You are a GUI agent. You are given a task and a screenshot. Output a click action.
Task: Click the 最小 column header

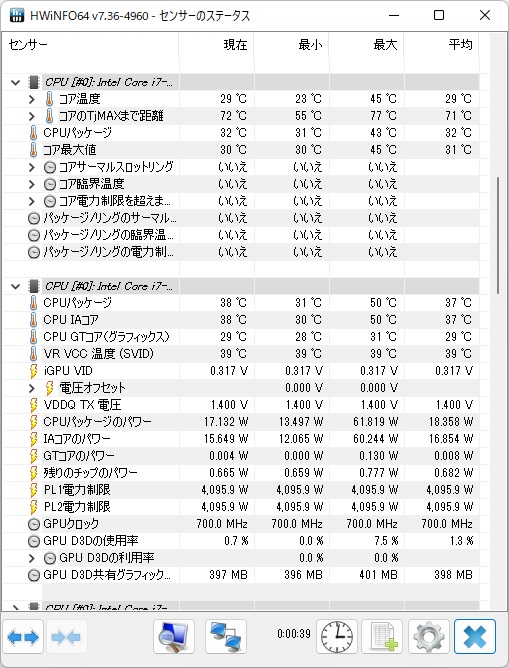pyautogui.click(x=292, y=45)
